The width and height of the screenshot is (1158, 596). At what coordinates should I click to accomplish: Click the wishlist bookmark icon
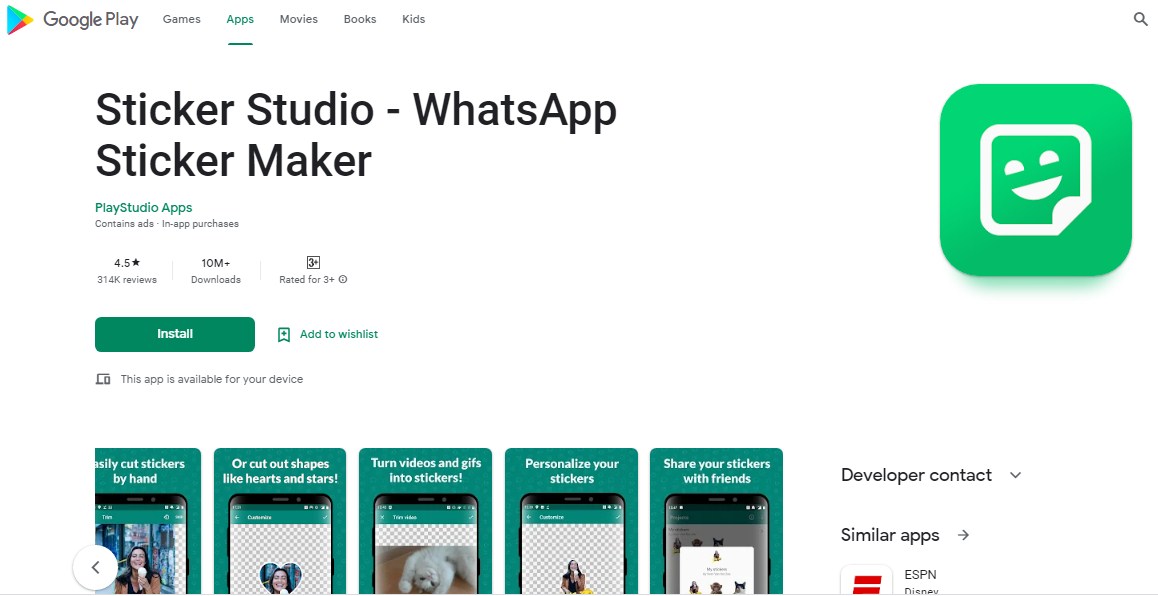[284, 335]
